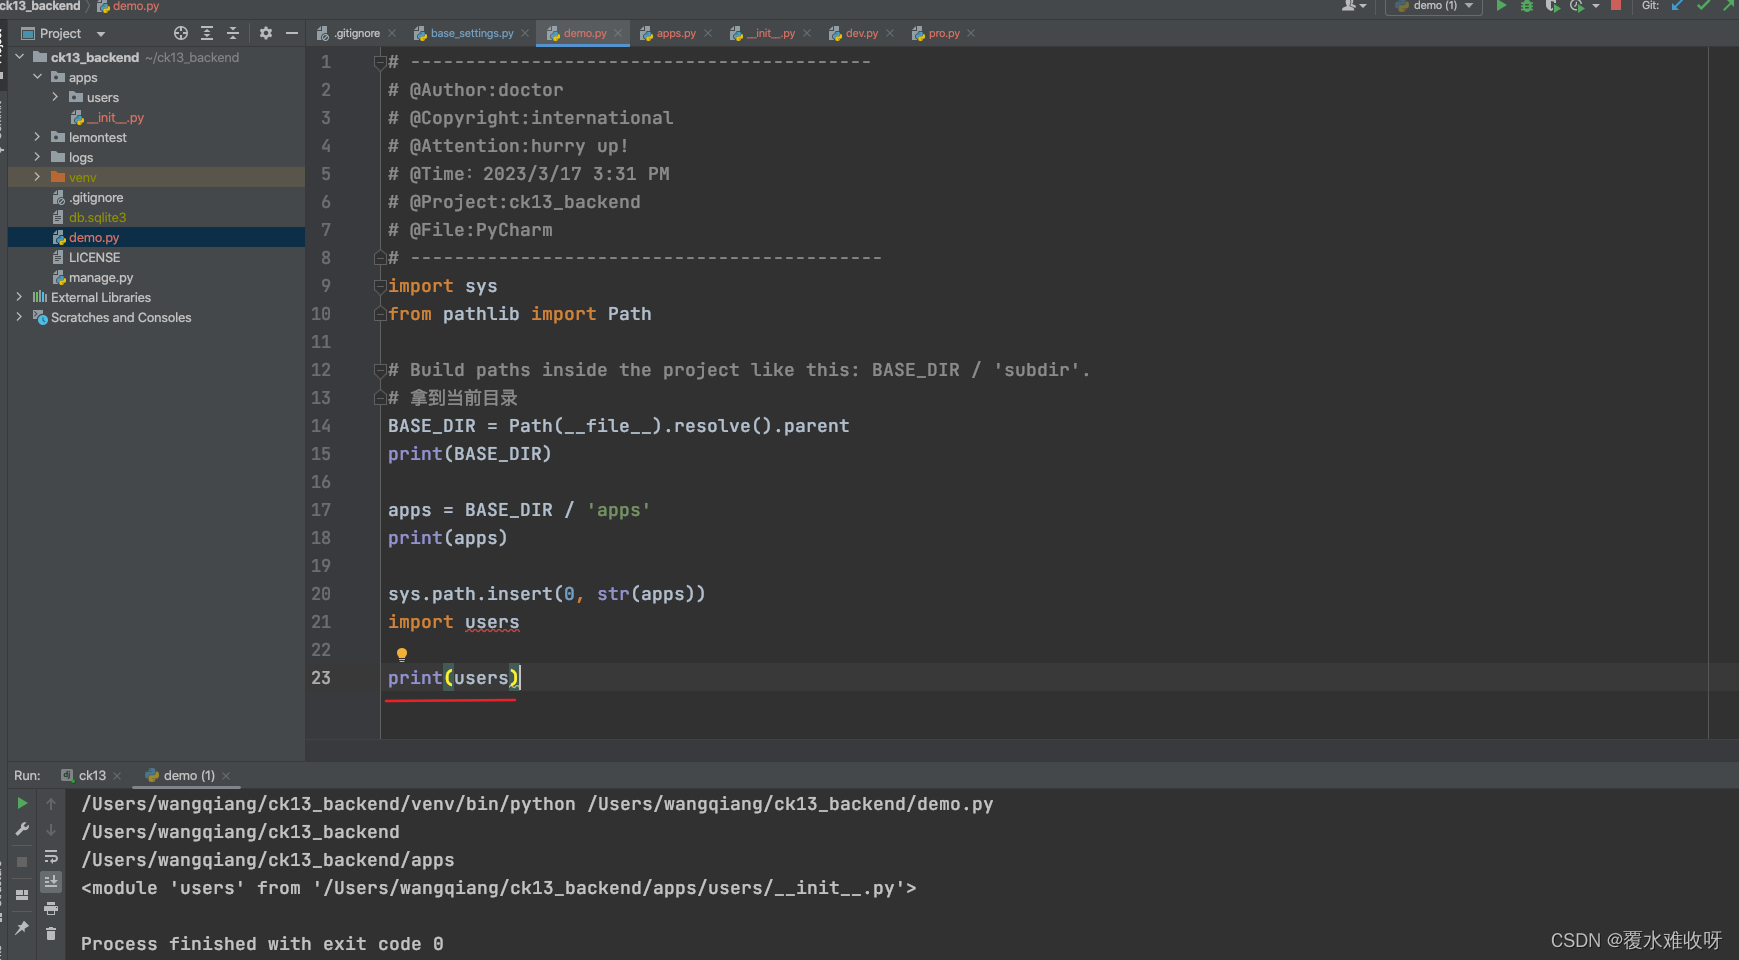Toggle soft-wrap in the Run console
The image size is (1739, 960).
coord(51,856)
